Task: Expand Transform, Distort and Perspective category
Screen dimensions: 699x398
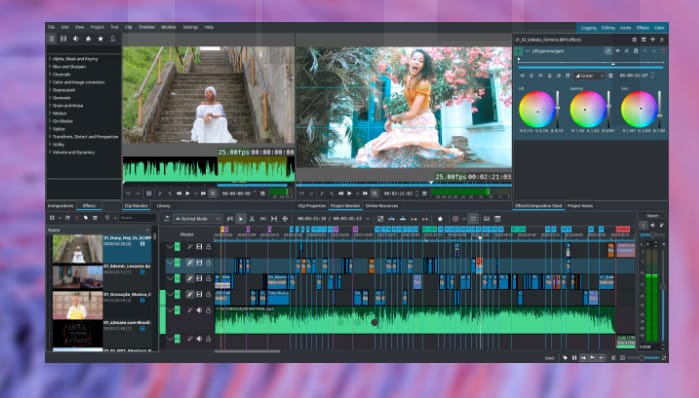Action: (x=49, y=137)
